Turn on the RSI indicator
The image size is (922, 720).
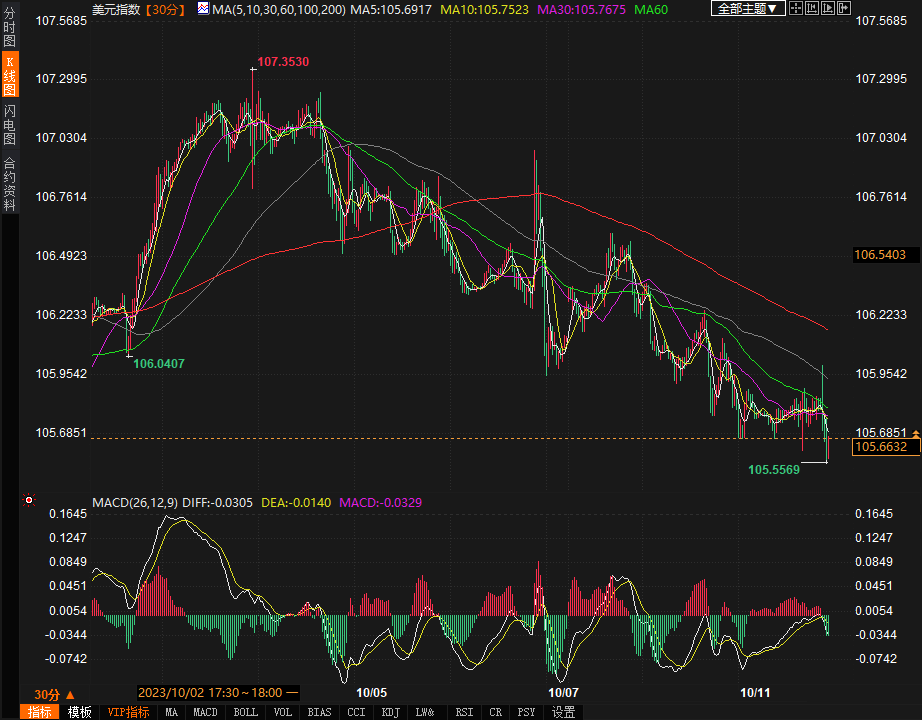click(464, 712)
